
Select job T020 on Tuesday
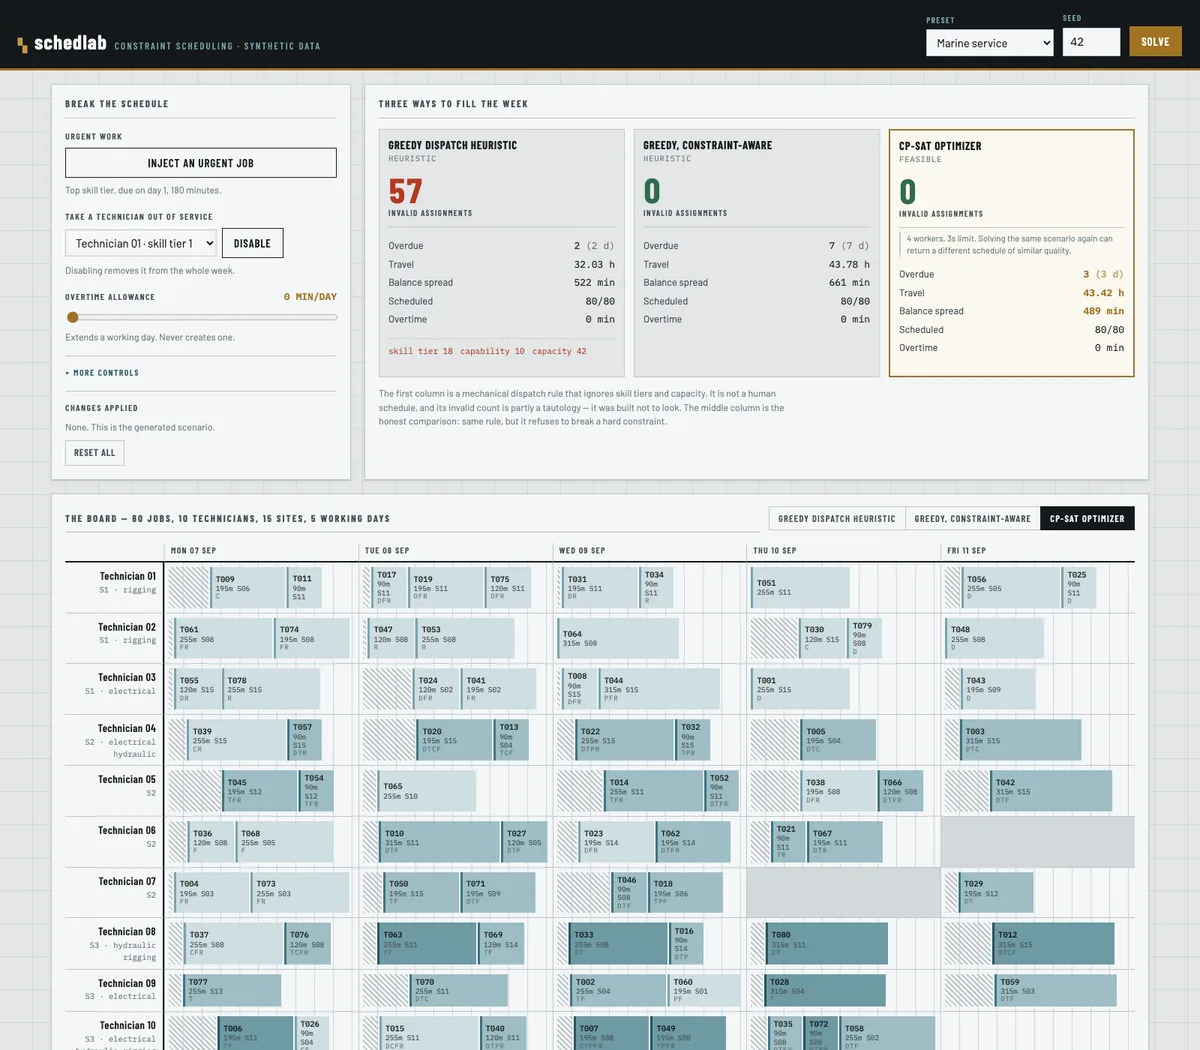point(455,740)
